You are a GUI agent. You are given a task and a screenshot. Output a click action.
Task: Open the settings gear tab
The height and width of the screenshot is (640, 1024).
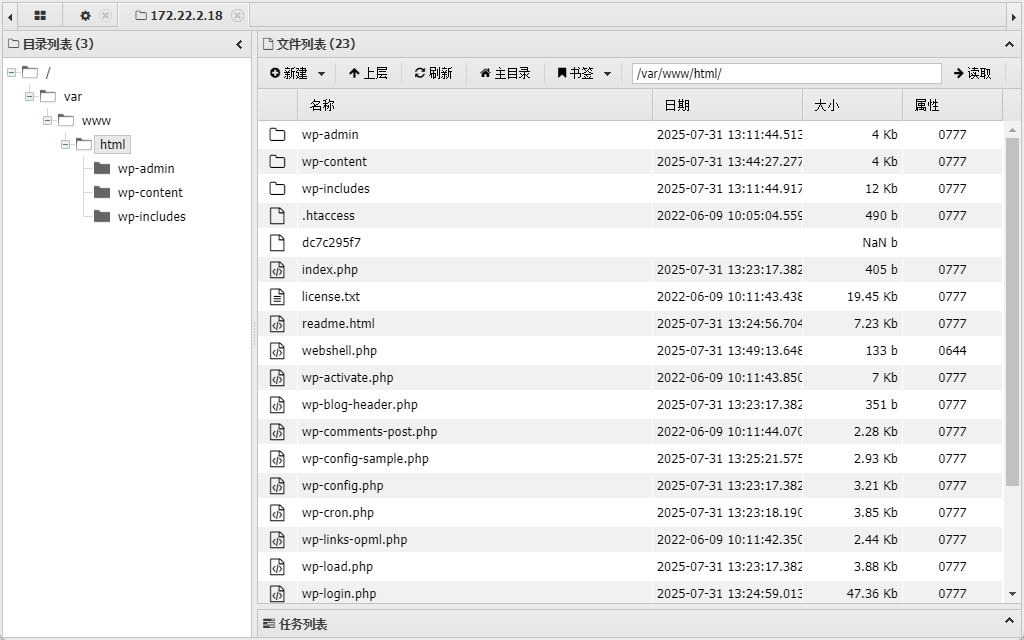click(85, 16)
